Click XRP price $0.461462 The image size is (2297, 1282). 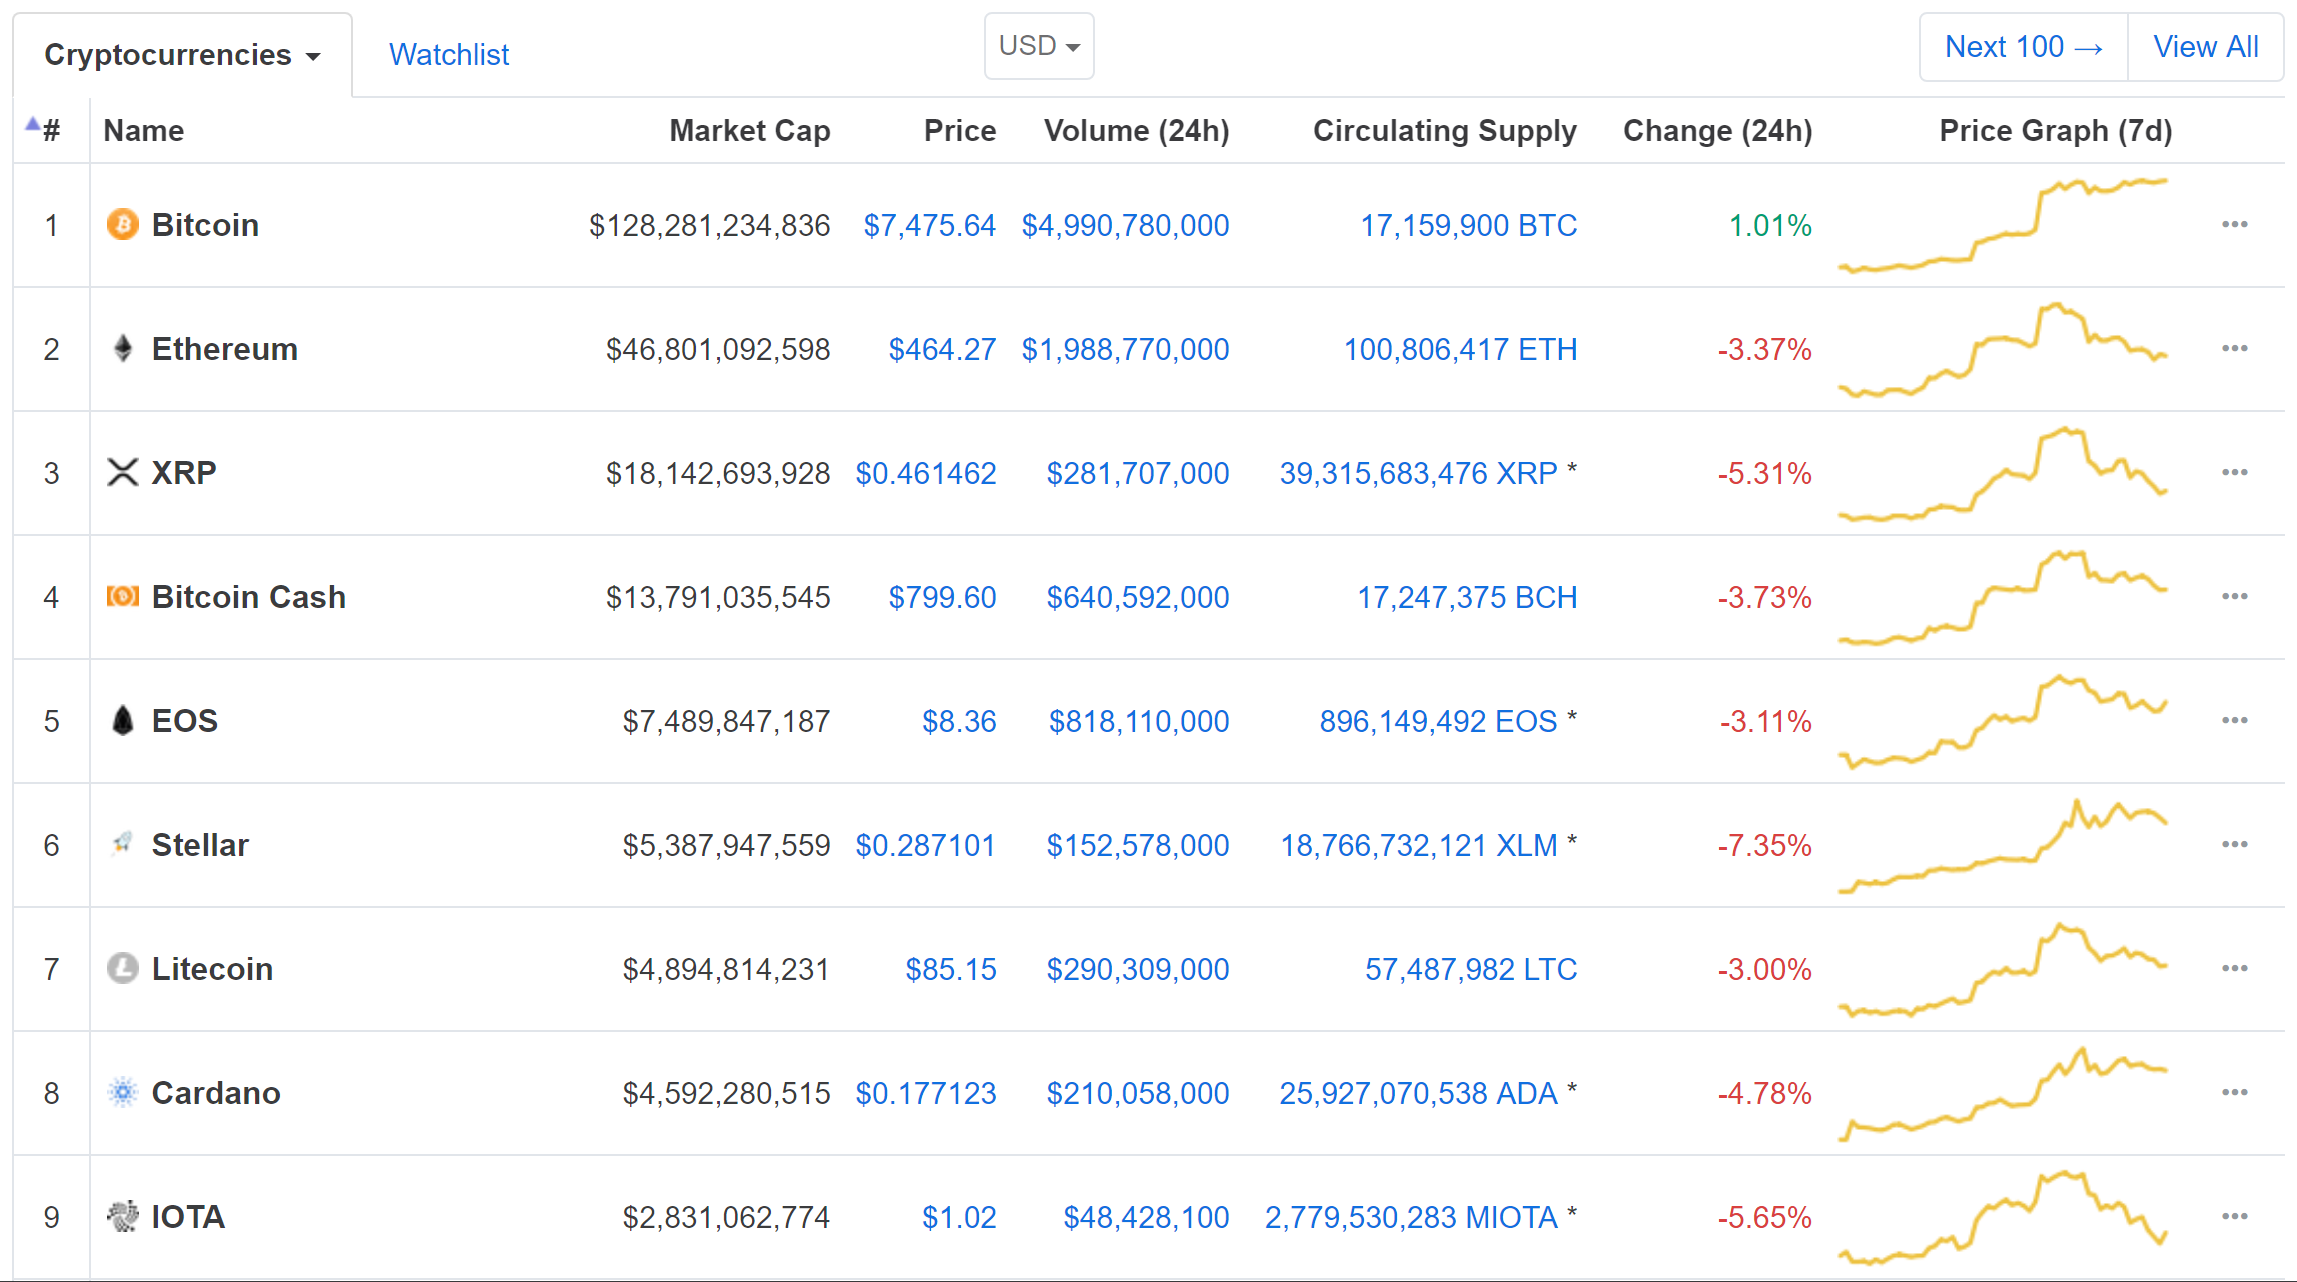[x=926, y=473]
